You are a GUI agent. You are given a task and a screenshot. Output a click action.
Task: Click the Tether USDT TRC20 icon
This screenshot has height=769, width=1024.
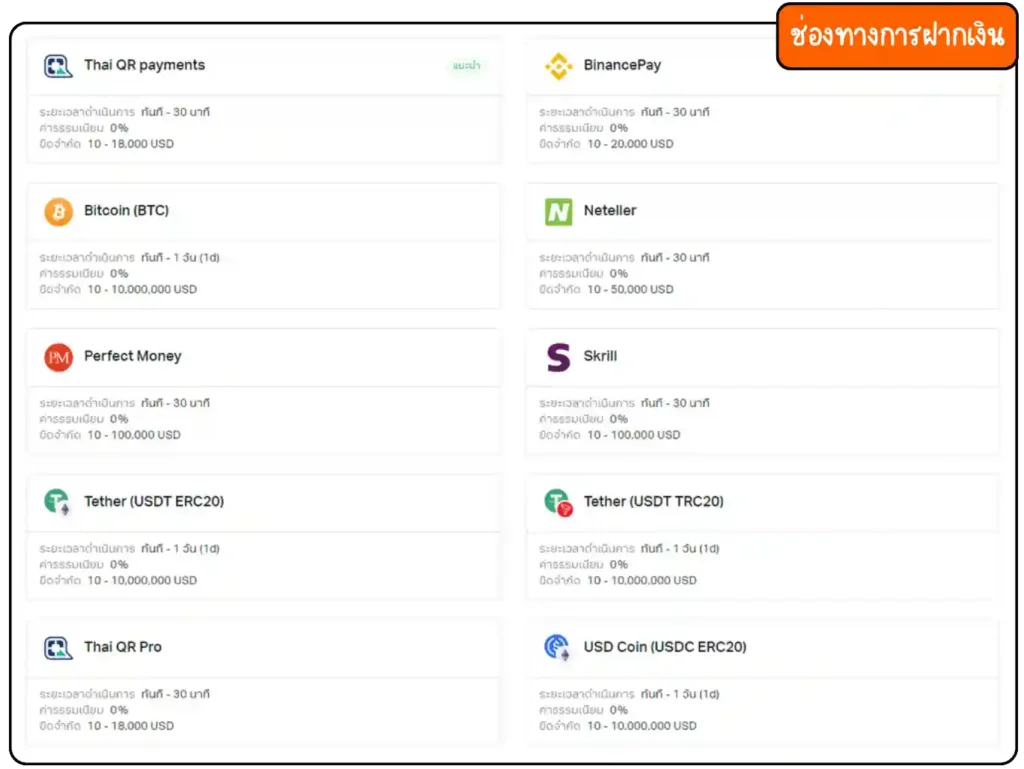558,502
